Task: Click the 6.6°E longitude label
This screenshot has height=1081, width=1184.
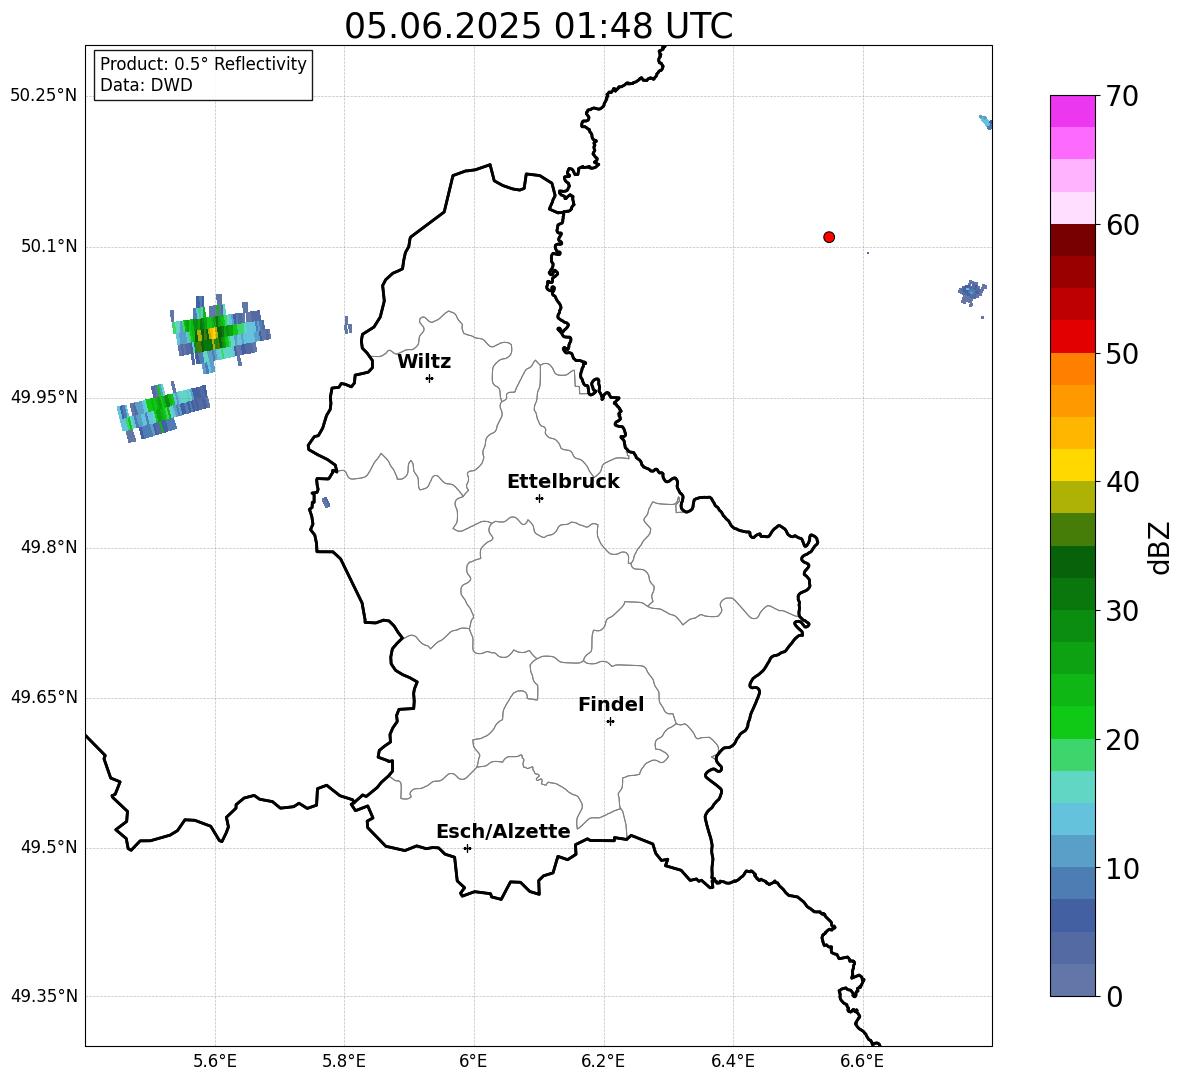Action: point(862,1062)
